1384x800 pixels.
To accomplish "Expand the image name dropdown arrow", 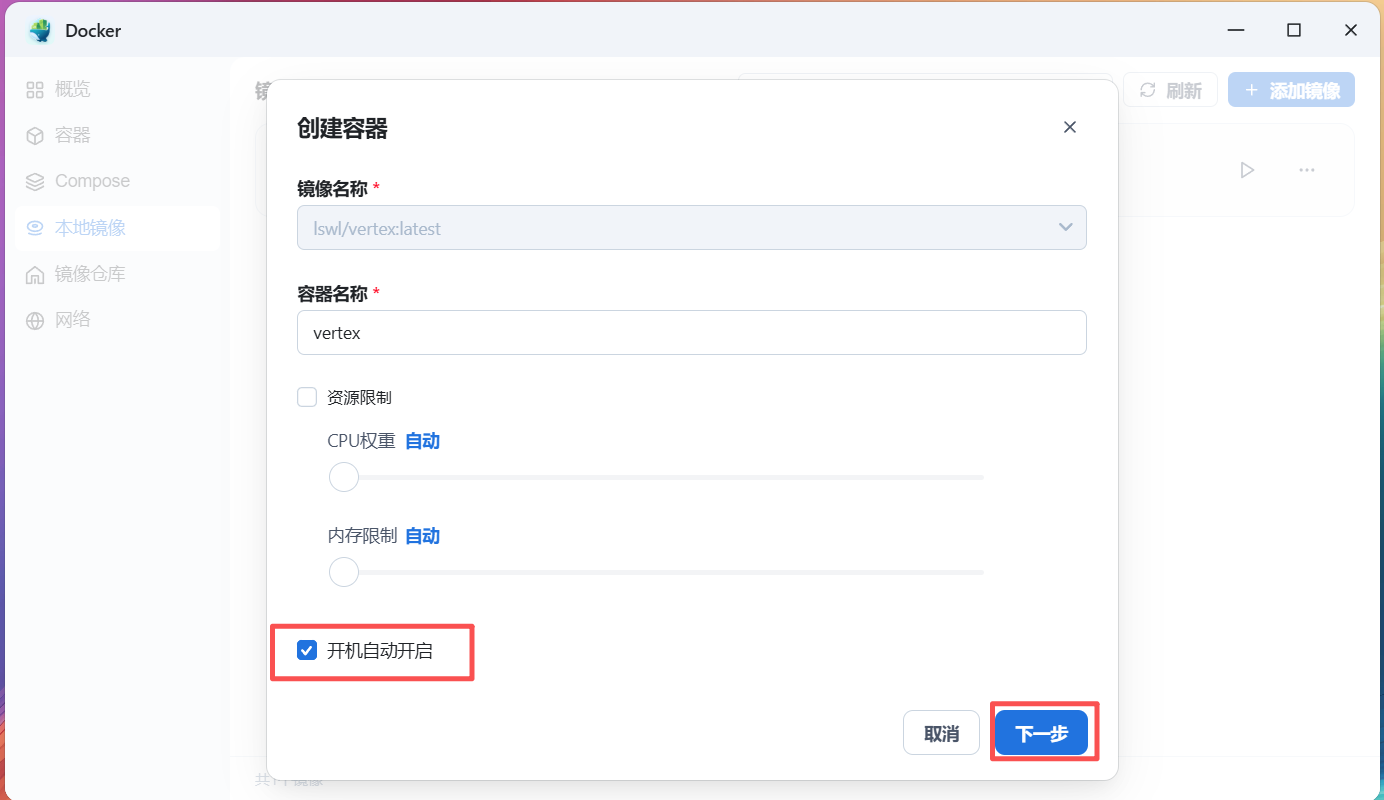I will point(1065,228).
